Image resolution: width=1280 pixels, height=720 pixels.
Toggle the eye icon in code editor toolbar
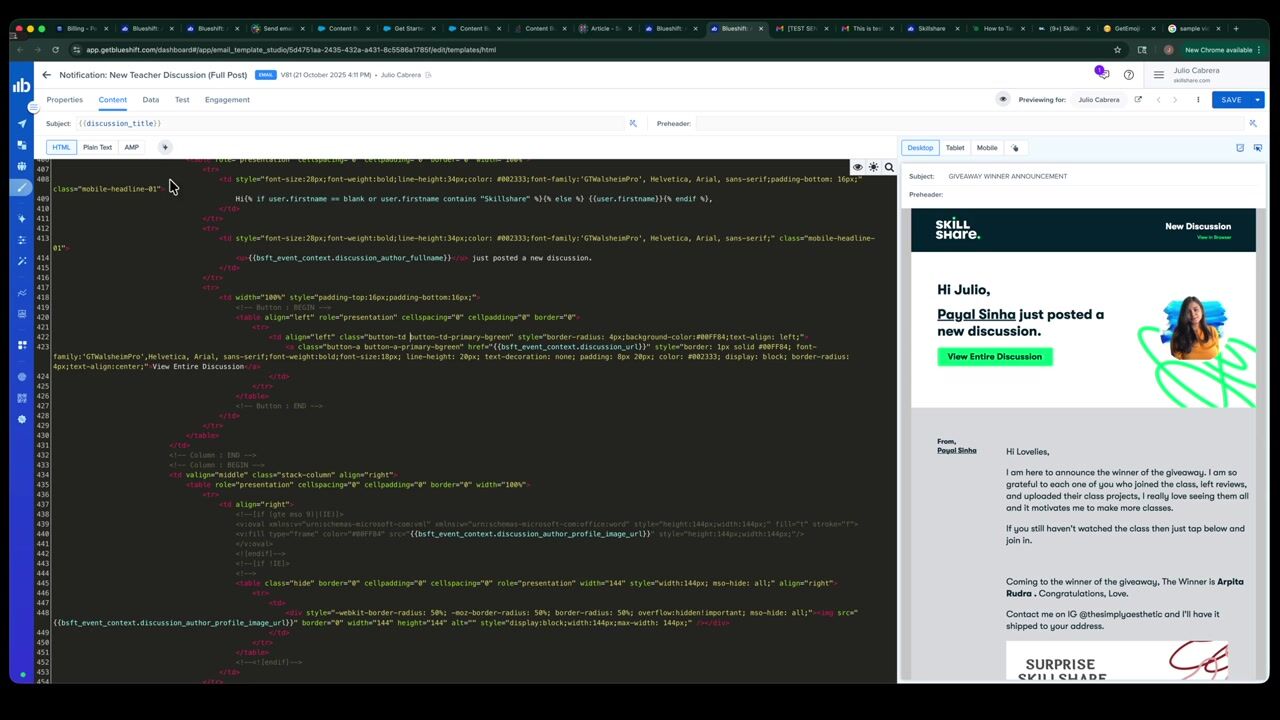857,167
